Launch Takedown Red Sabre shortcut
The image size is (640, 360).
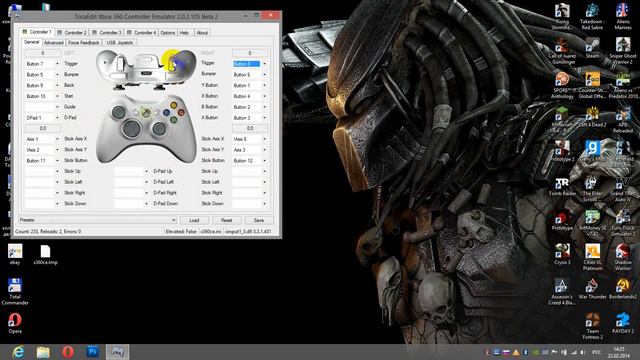[592, 16]
